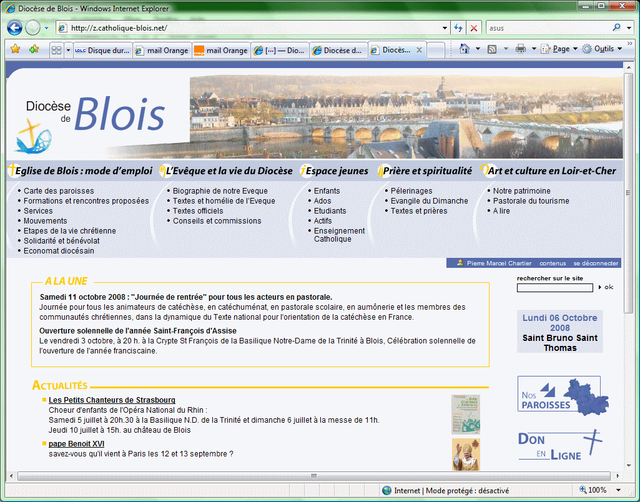Open Les Petits Chanteurs de Strasbourg article
640x502 pixels.
[x=111, y=400]
